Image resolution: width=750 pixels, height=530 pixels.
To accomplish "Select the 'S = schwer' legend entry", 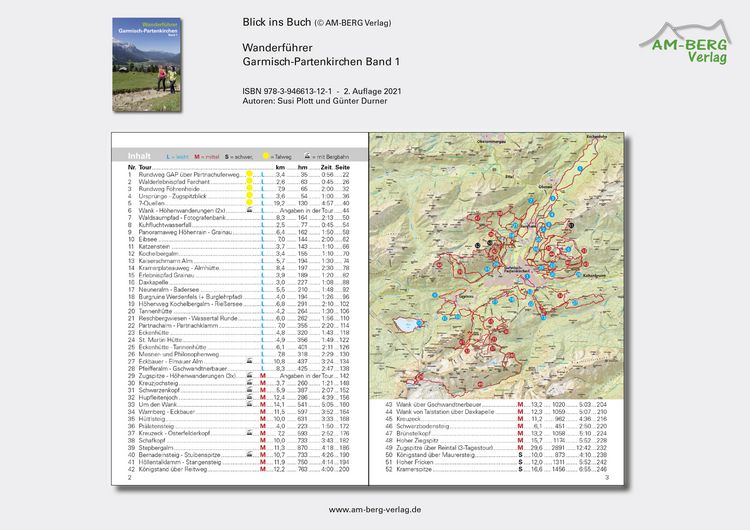I will (x=239, y=156).
